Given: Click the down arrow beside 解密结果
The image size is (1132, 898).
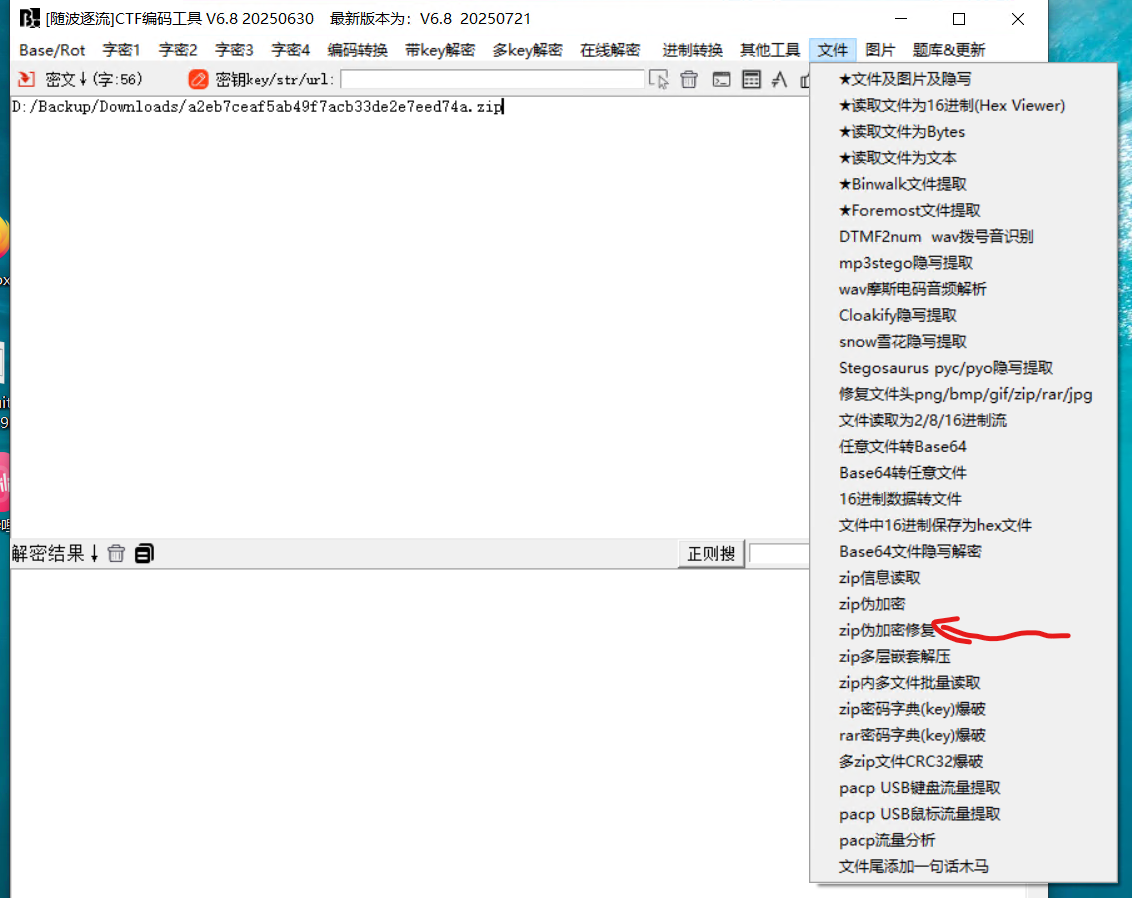Looking at the screenshot, I should [x=93, y=553].
